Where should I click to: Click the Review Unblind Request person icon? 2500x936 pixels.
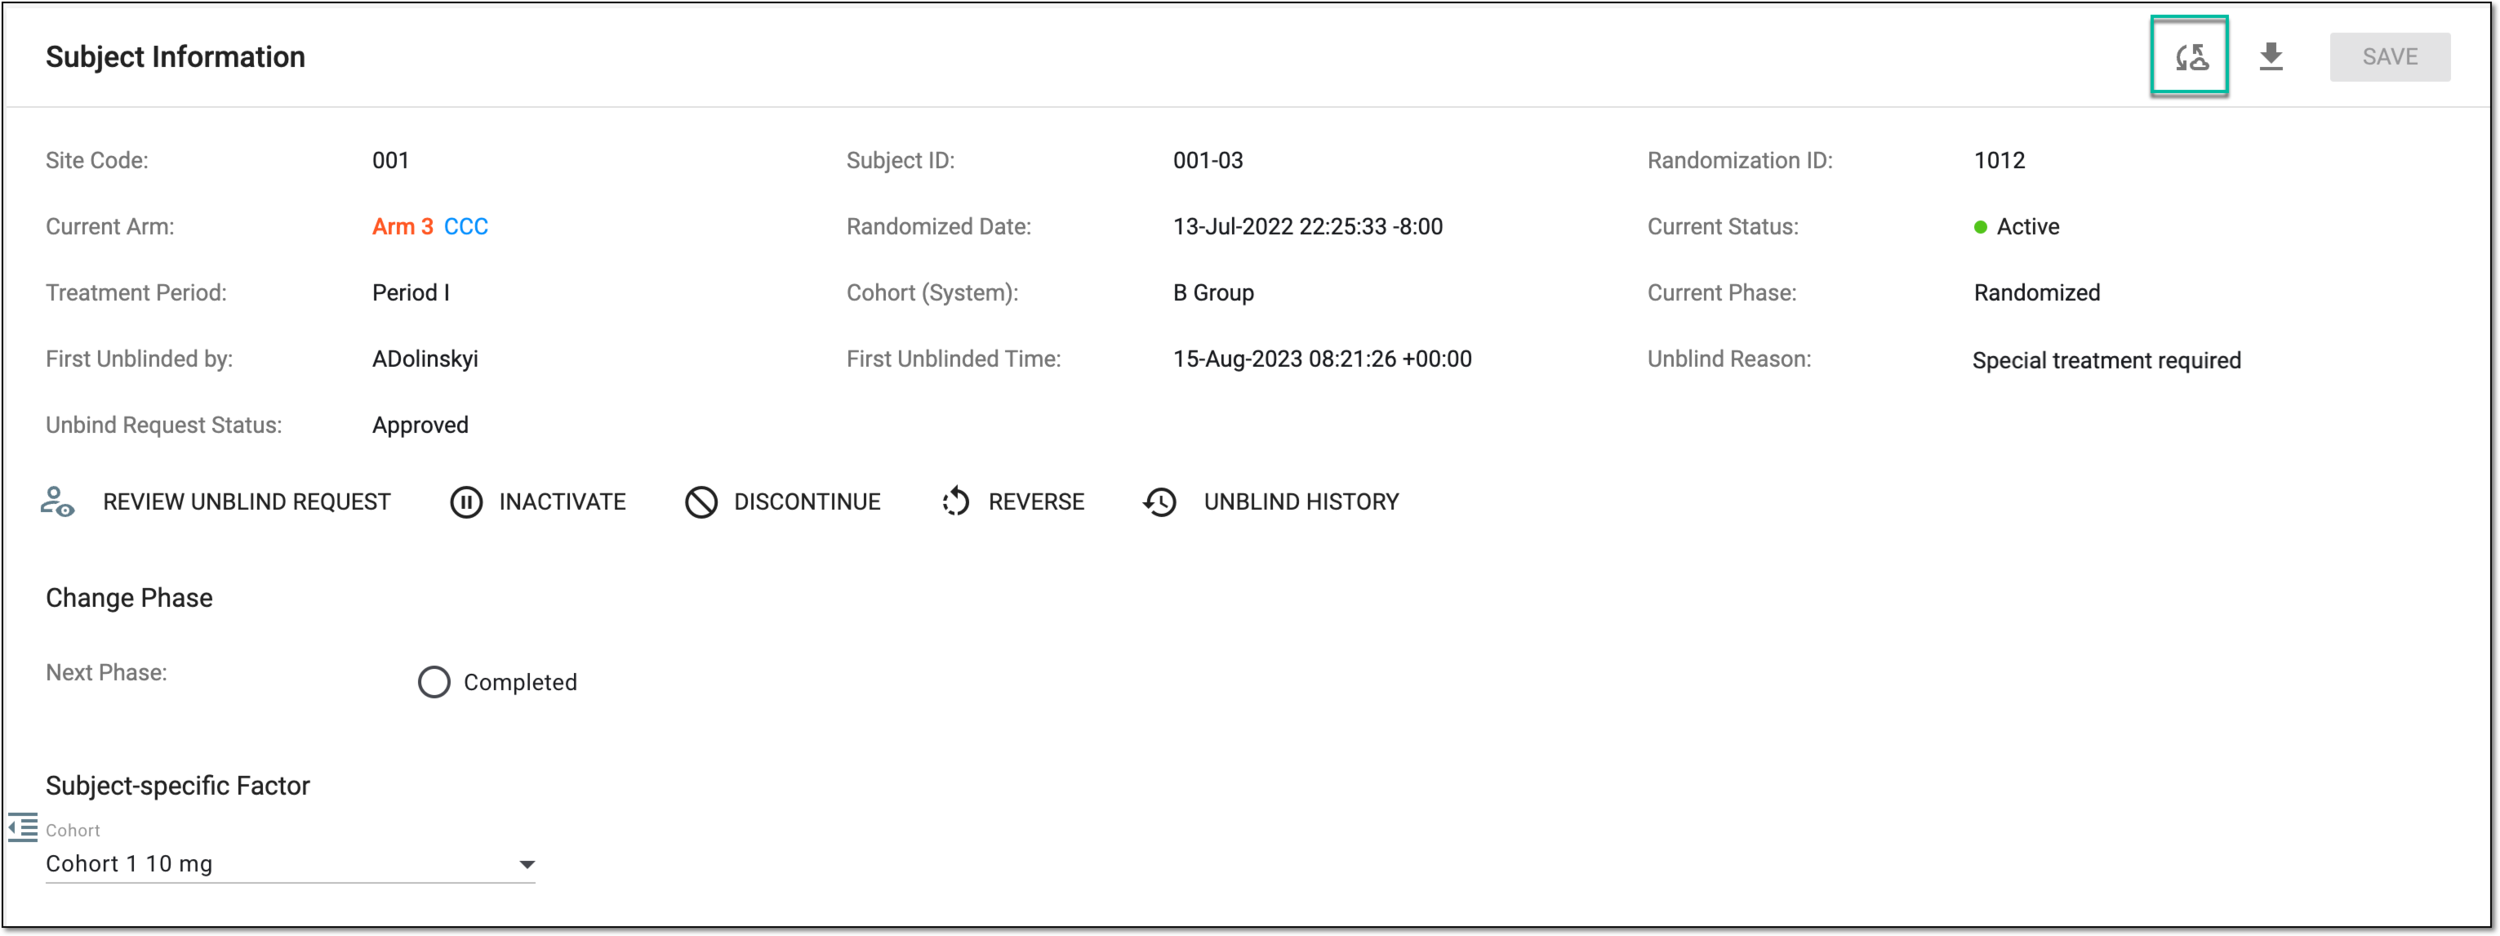[57, 502]
